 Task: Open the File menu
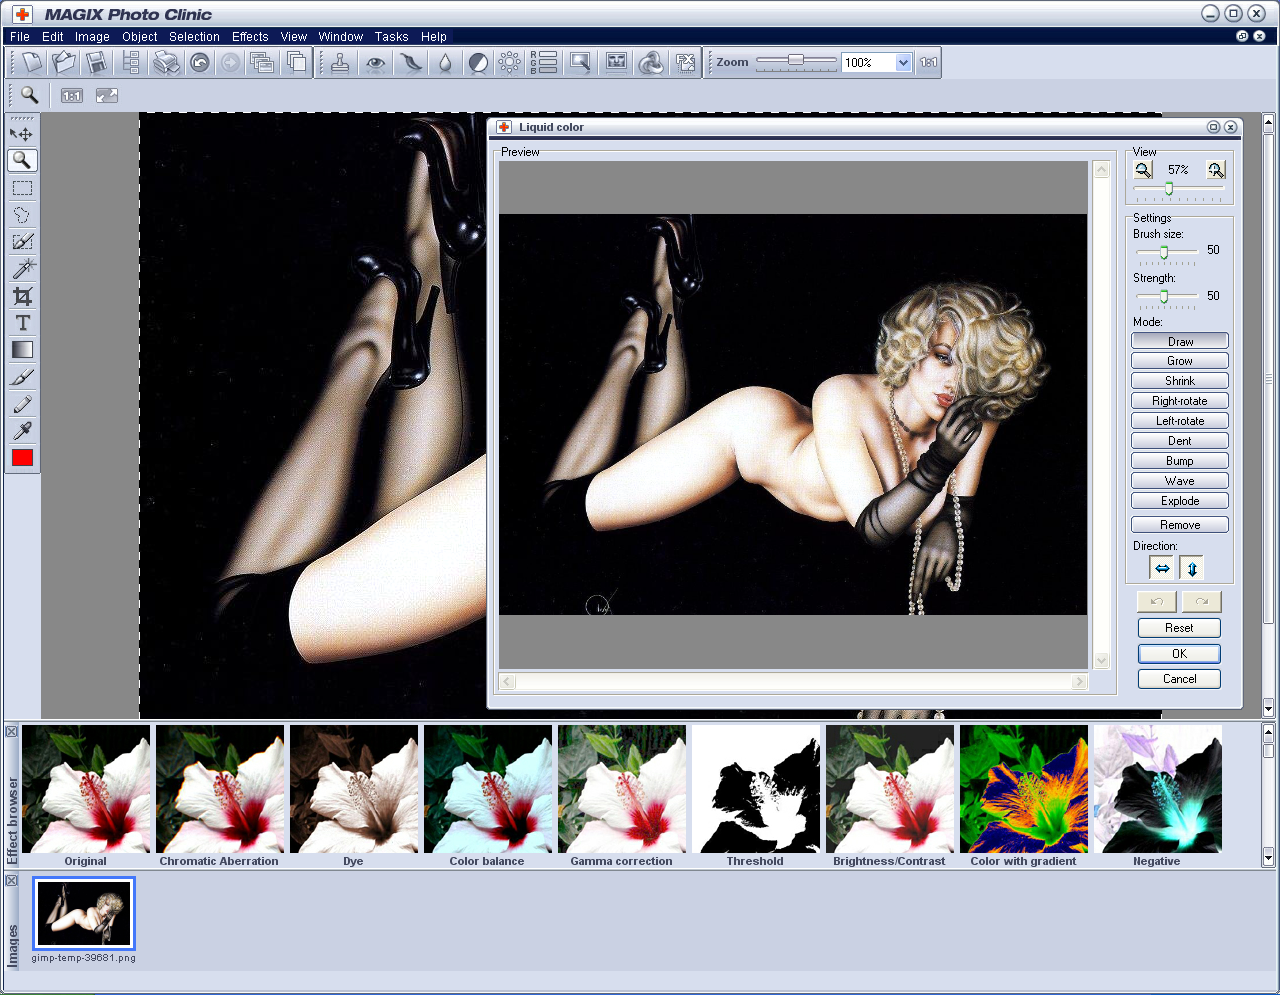(x=19, y=36)
